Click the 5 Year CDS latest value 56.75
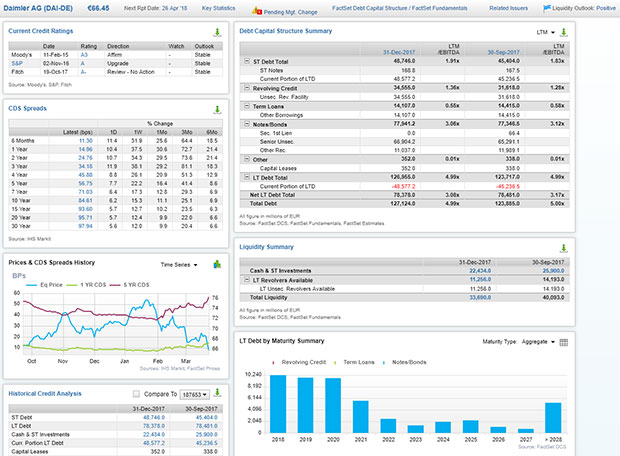This screenshot has height=456, width=620. pyautogui.click(x=85, y=184)
